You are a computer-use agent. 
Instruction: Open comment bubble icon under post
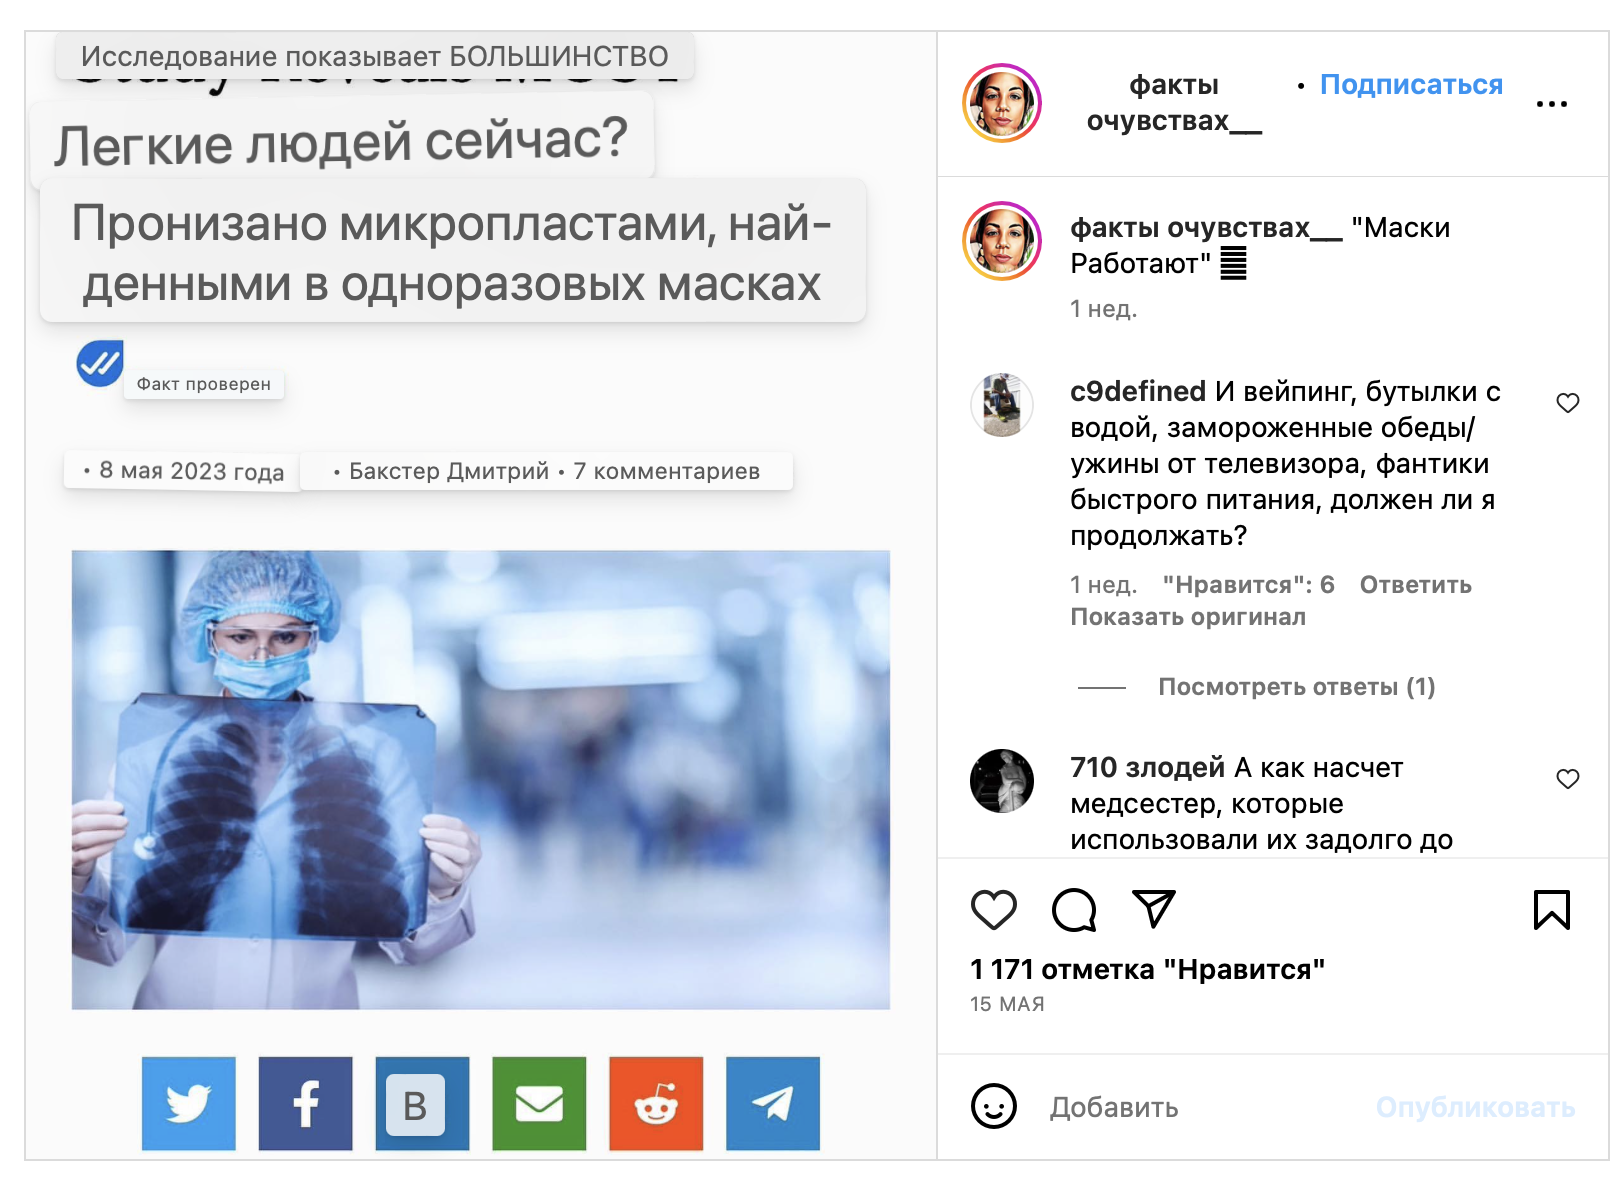(x=1074, y=910)
